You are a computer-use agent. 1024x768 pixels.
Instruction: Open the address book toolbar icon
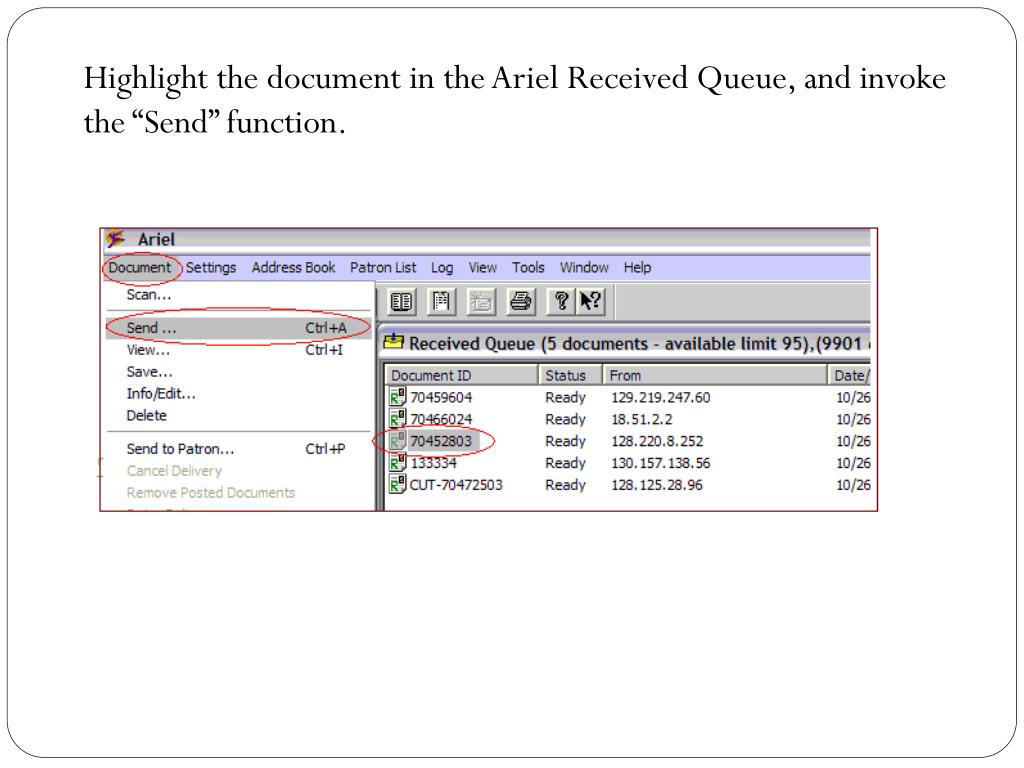click(x=401, y=302)
